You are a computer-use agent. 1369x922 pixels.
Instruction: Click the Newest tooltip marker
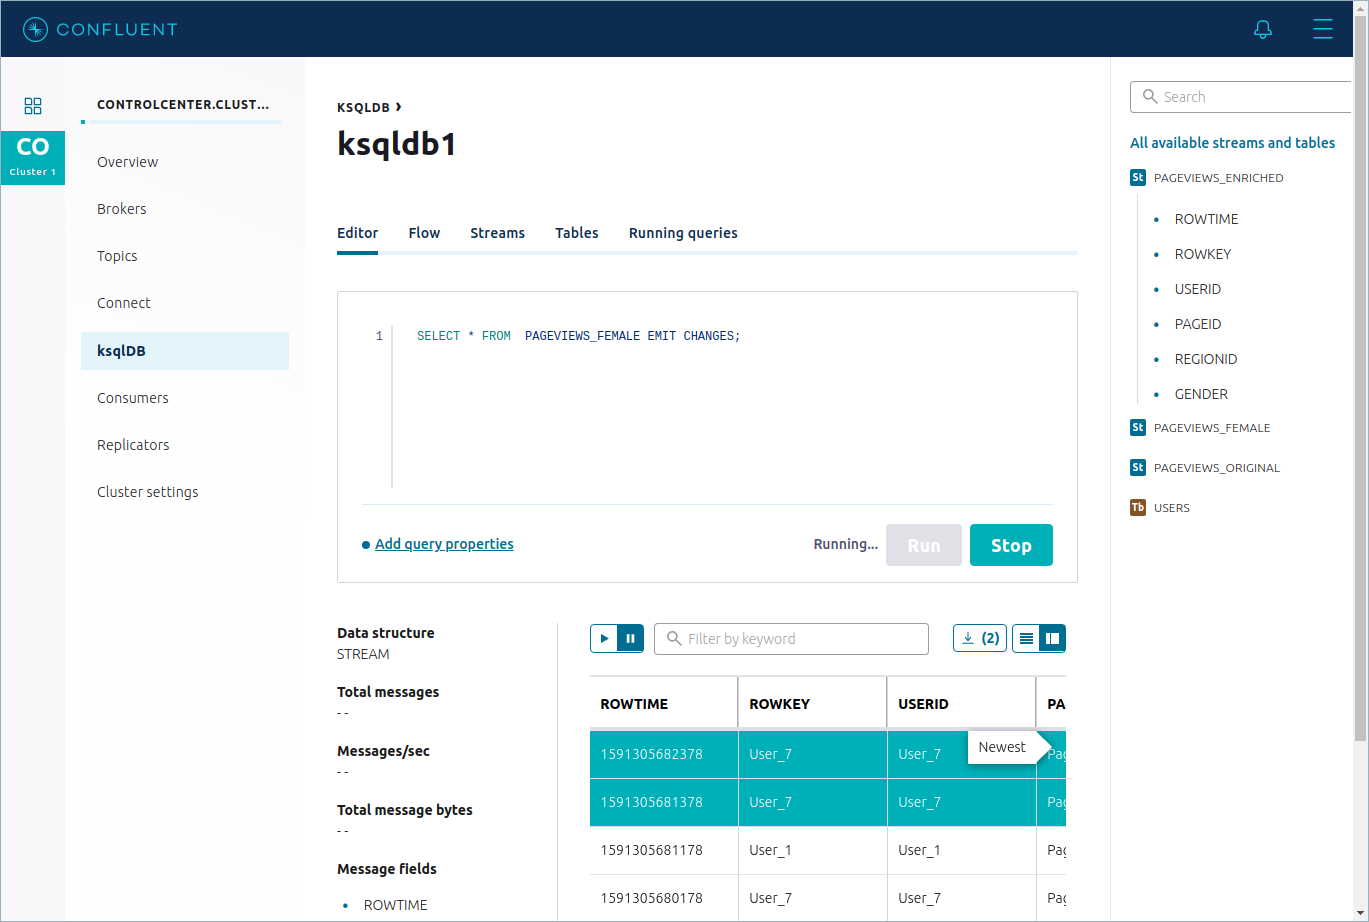[1008, 747]
